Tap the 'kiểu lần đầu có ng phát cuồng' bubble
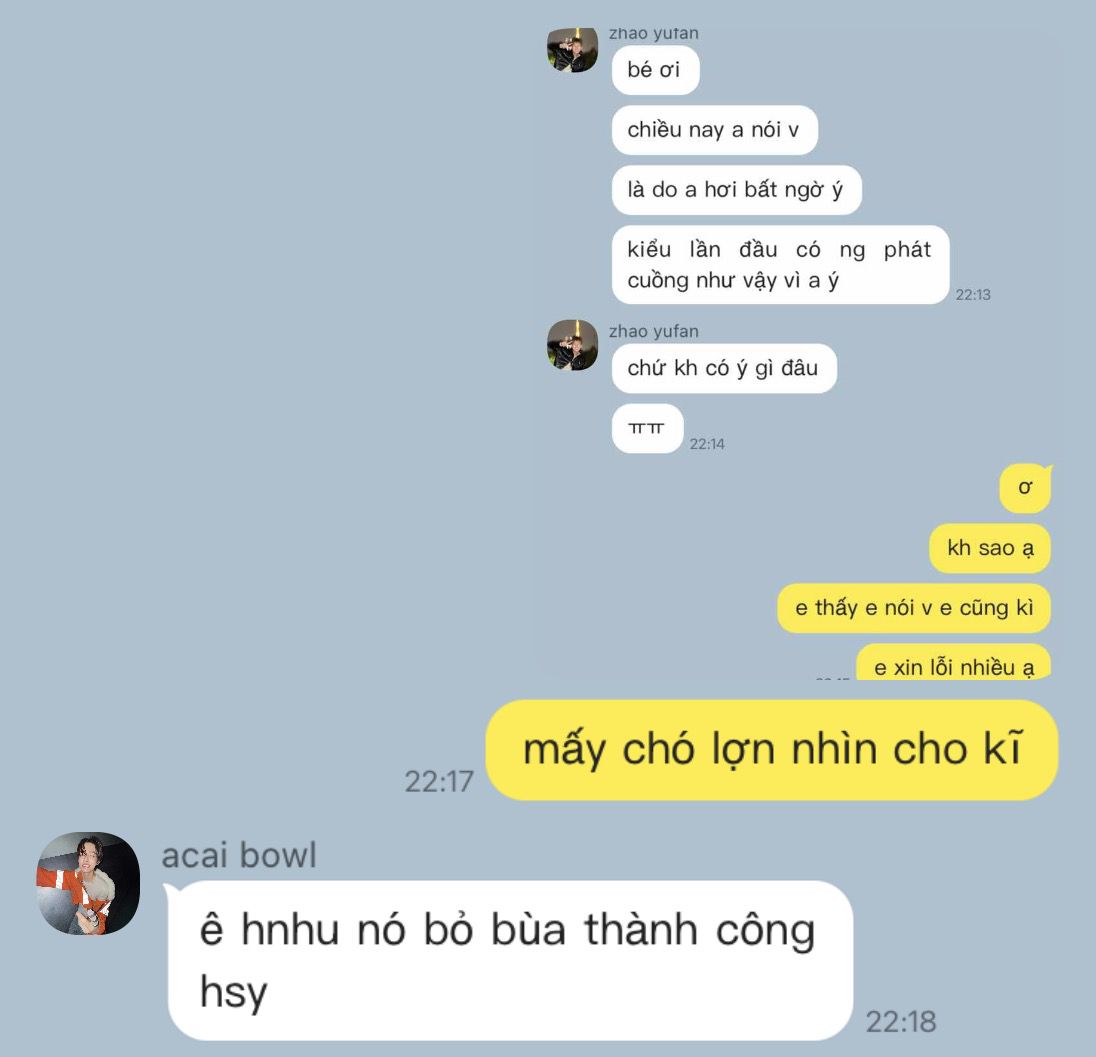The image size is (1096, 1057). tap(780, 265)
